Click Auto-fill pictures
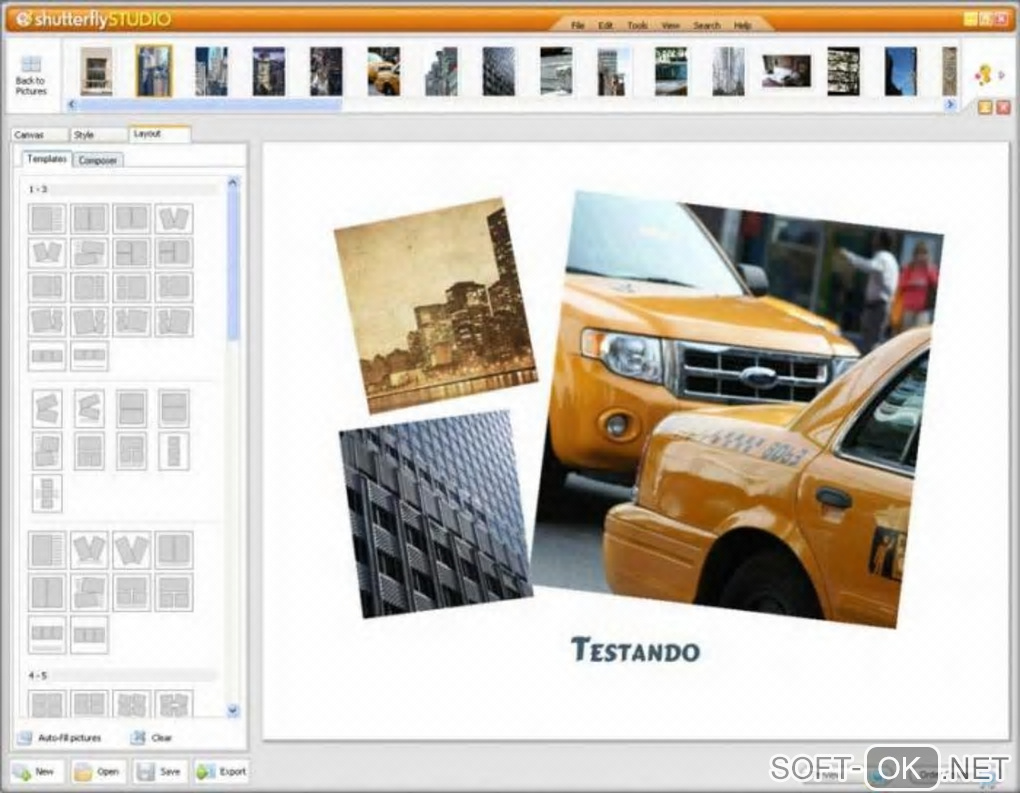The height and width of the screenshot is (793, 1020). point(60,738)
